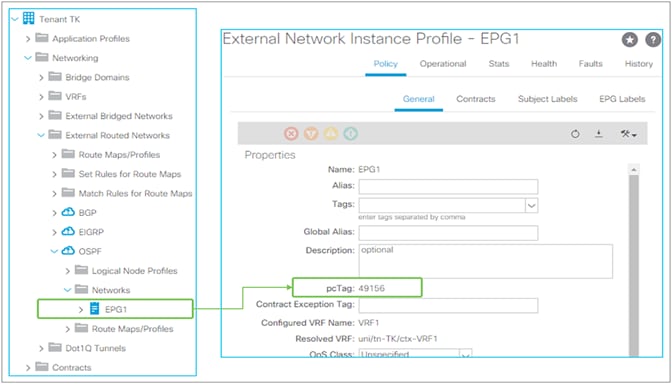Screen dimensions: 672x384
Task: Click the warning faults green icon
Action: (351, 134)
